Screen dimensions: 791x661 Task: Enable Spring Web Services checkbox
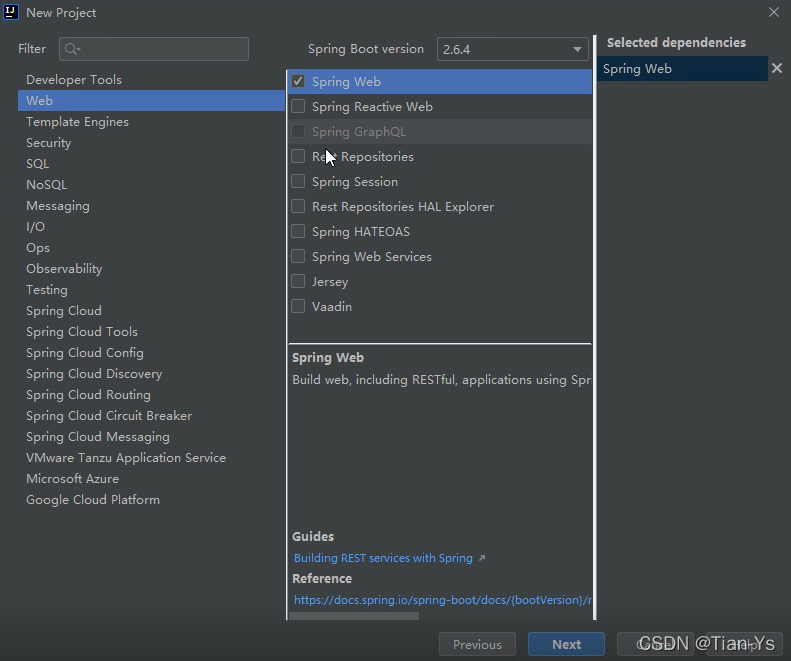tap(298, 256)
